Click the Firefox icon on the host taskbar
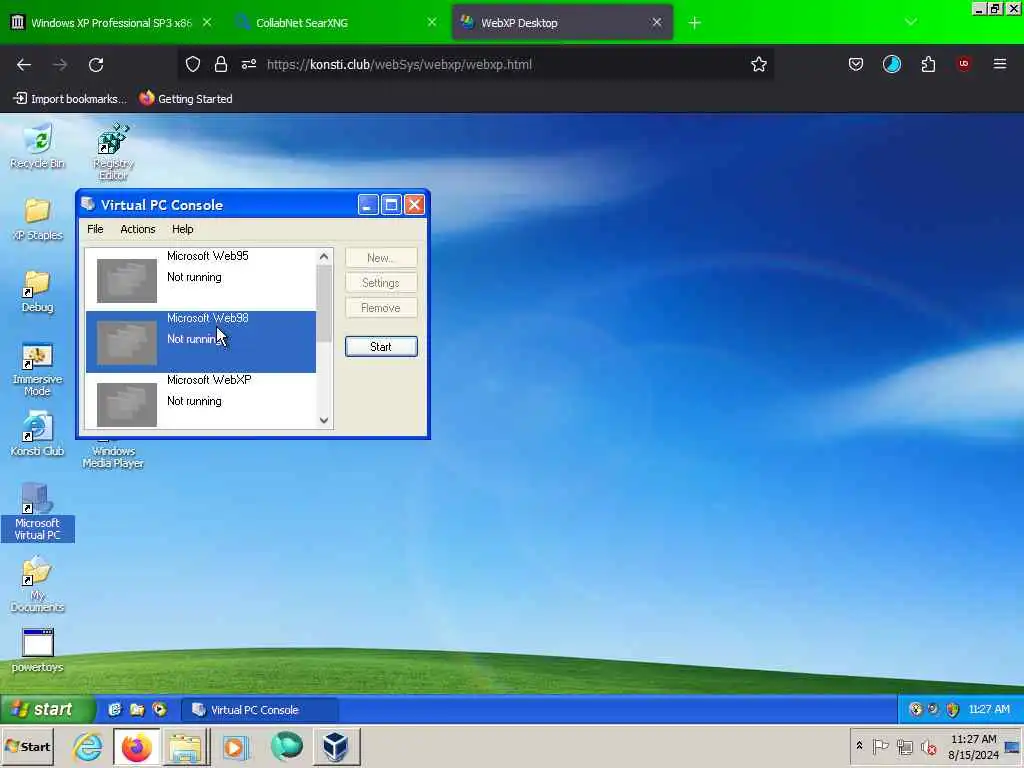 pyautogui.click(x=136, y=747)
